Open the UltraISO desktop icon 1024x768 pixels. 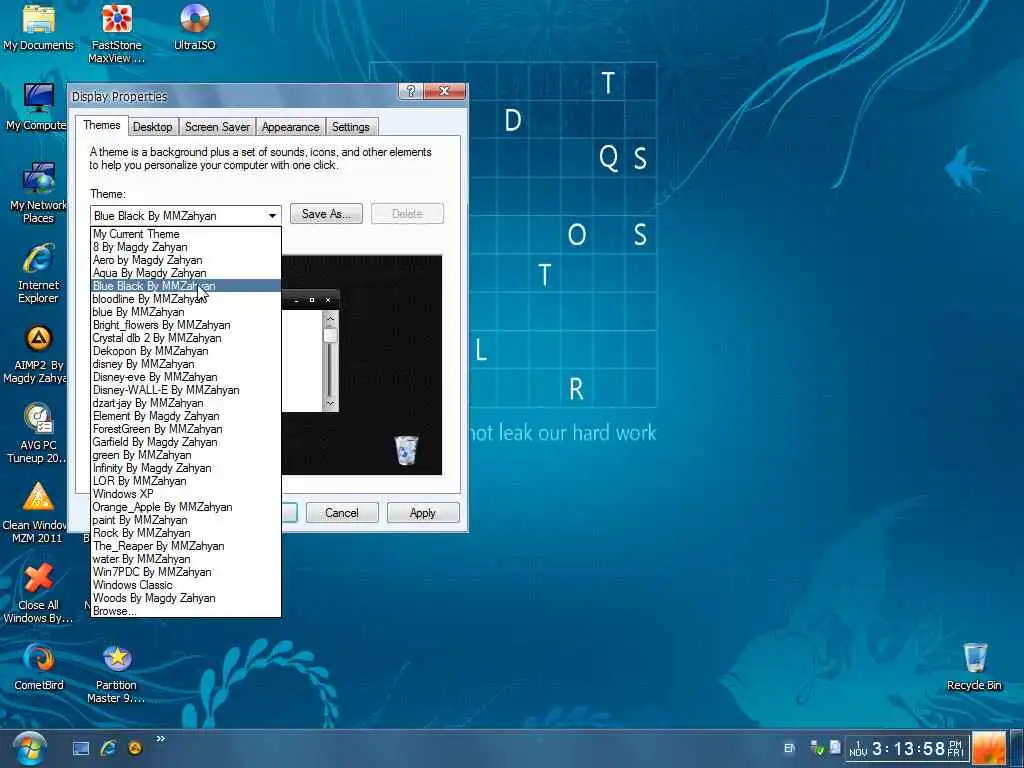click(x=195, y=27)
